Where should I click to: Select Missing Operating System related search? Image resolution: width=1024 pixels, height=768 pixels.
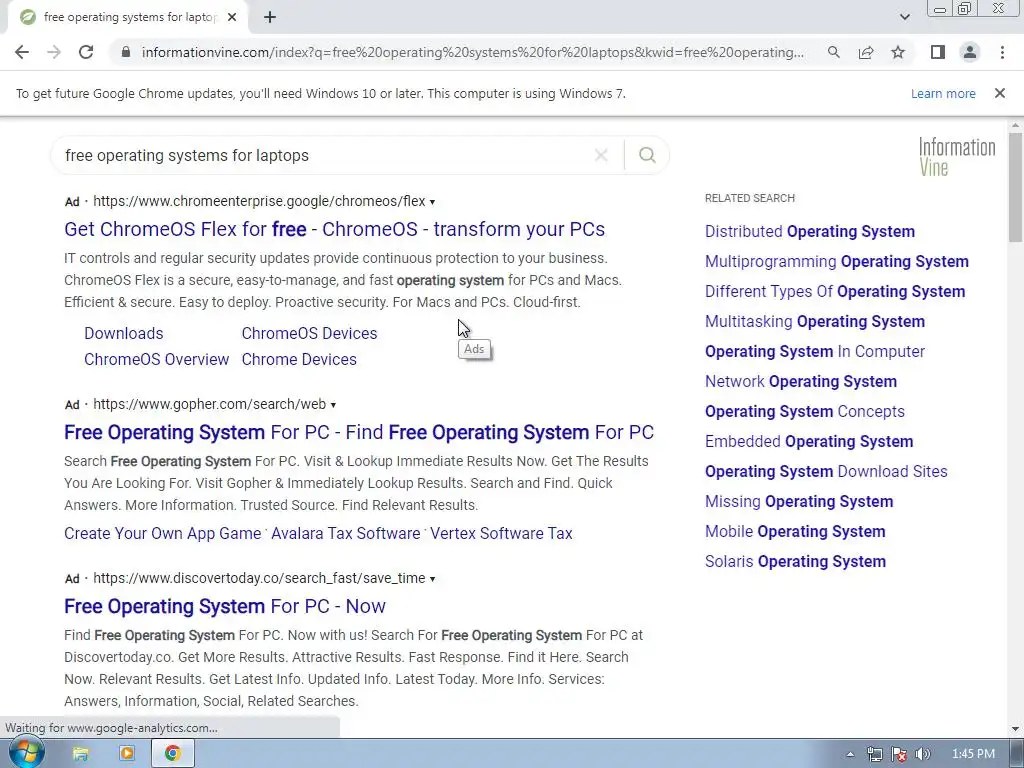(799, 502)
